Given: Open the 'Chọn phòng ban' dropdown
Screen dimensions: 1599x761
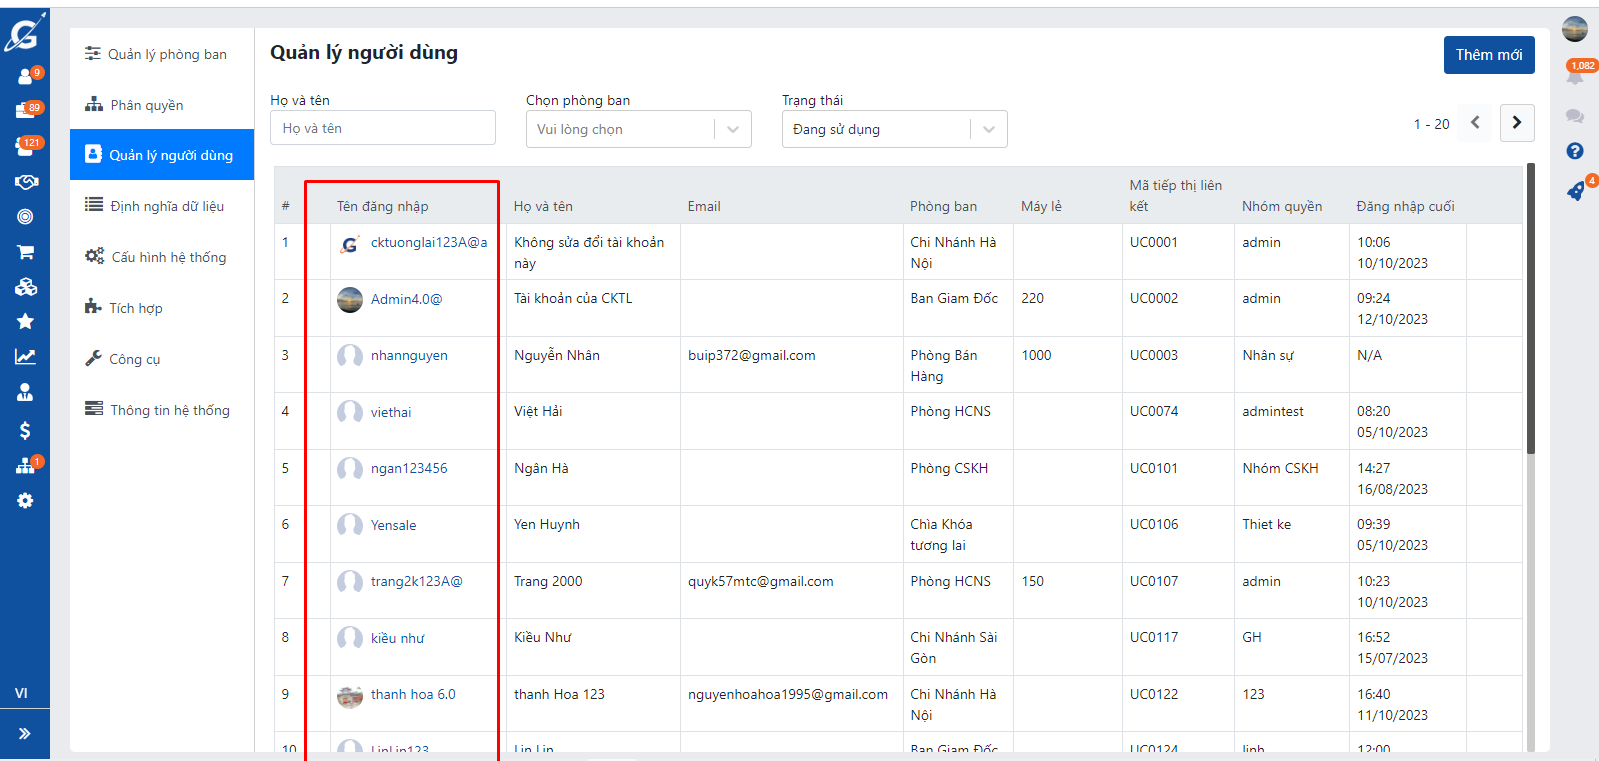Looking at the screenshot, I should point(638,129).
